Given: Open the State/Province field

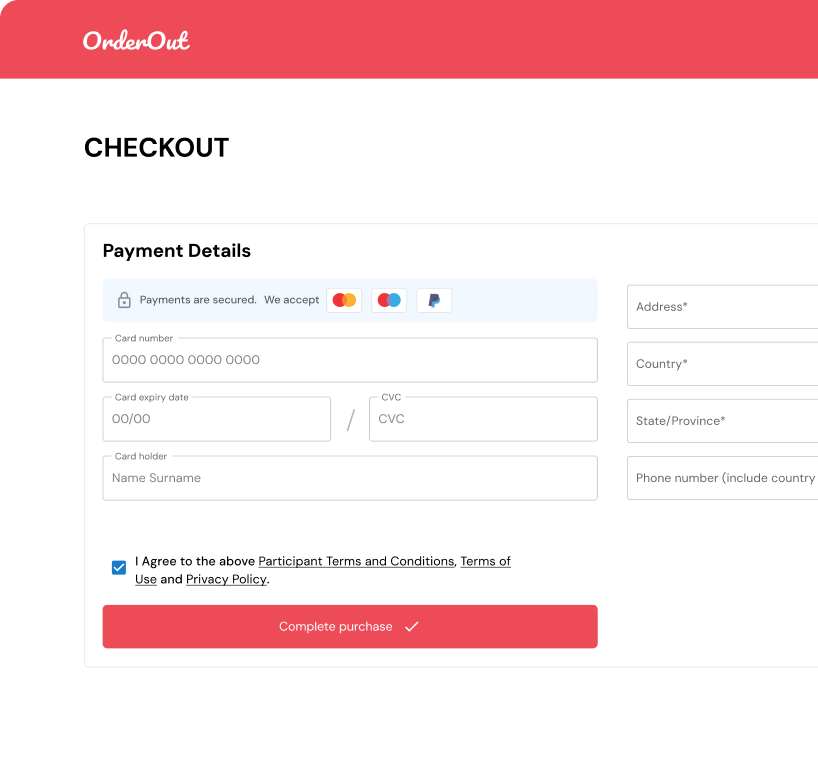Looking at the screenshot, I should 722,421.
